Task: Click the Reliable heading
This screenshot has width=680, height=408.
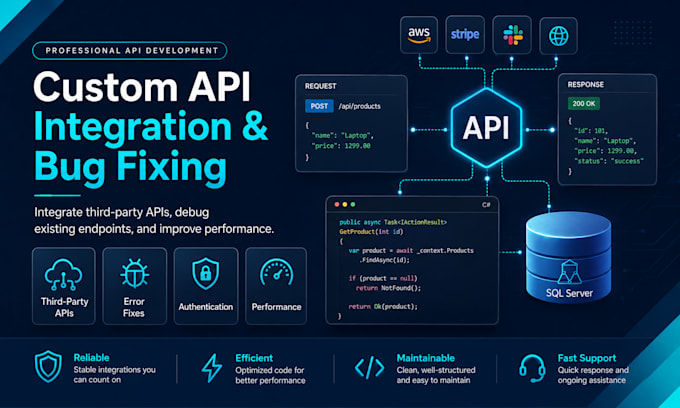Action: (91, 358)
